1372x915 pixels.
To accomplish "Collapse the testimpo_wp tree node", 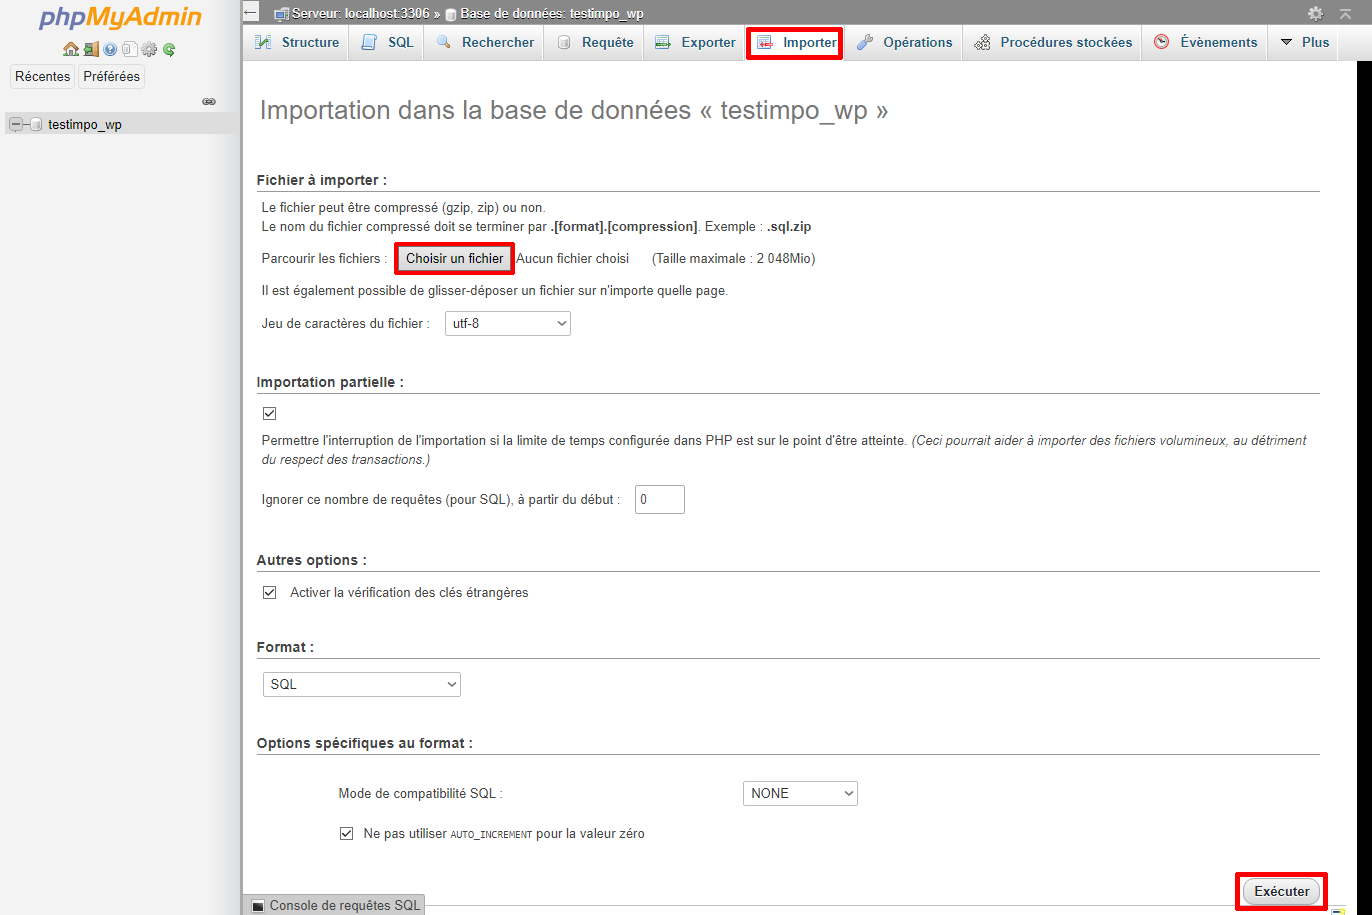I will [15, 124].
